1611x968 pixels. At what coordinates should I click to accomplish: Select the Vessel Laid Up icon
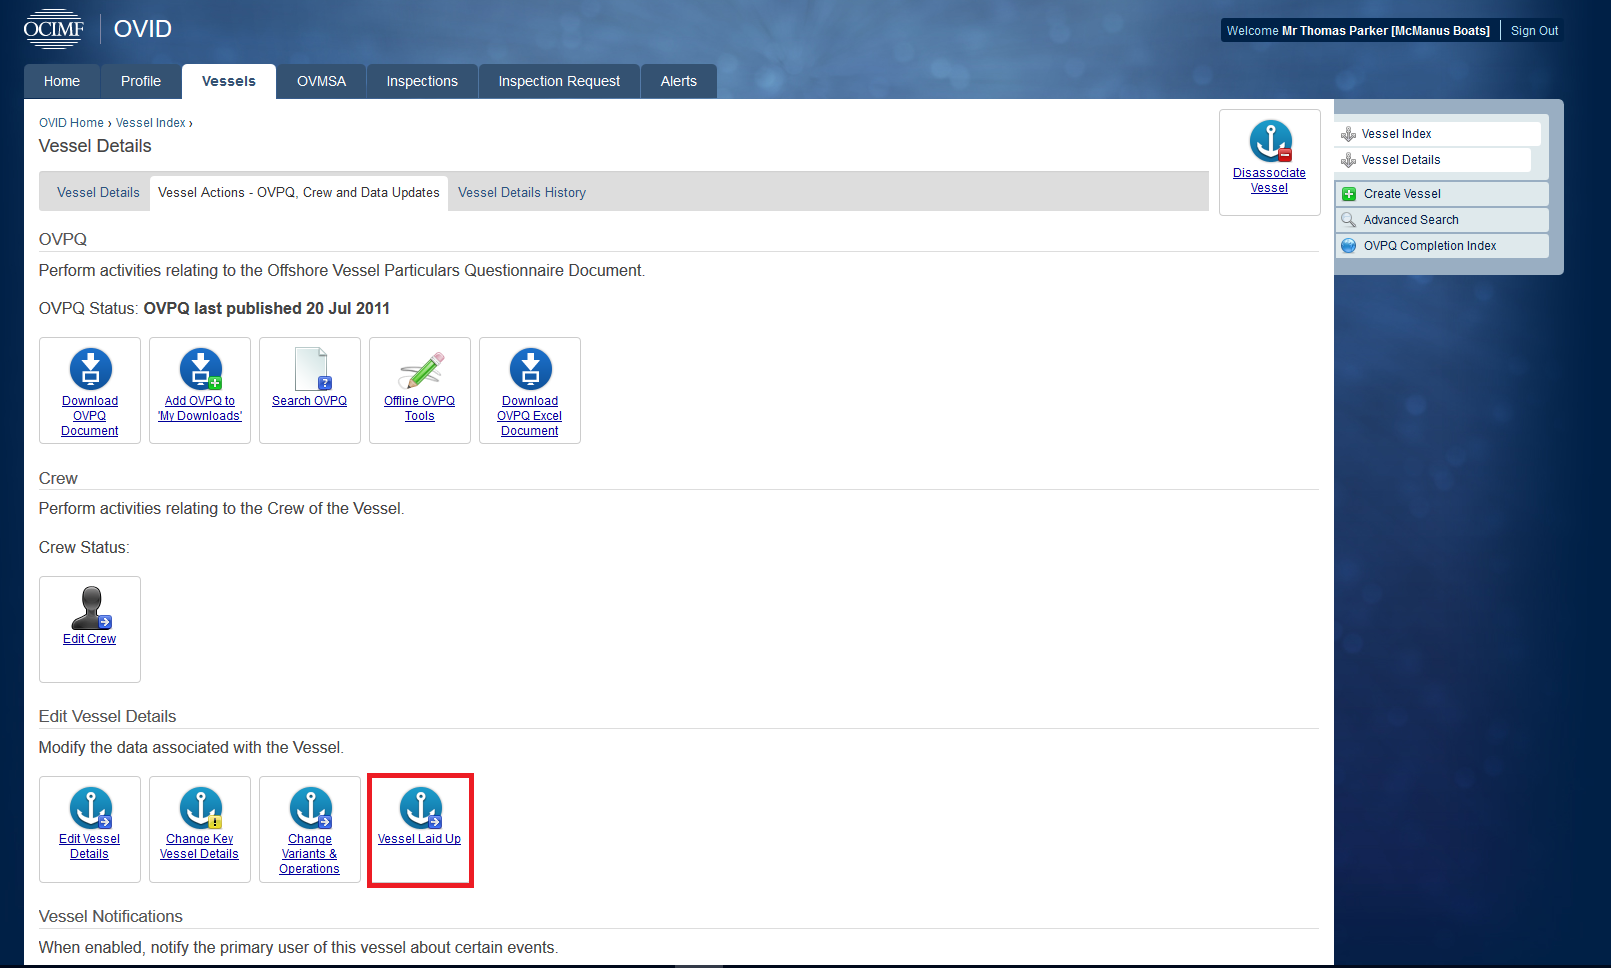[420, 808]
